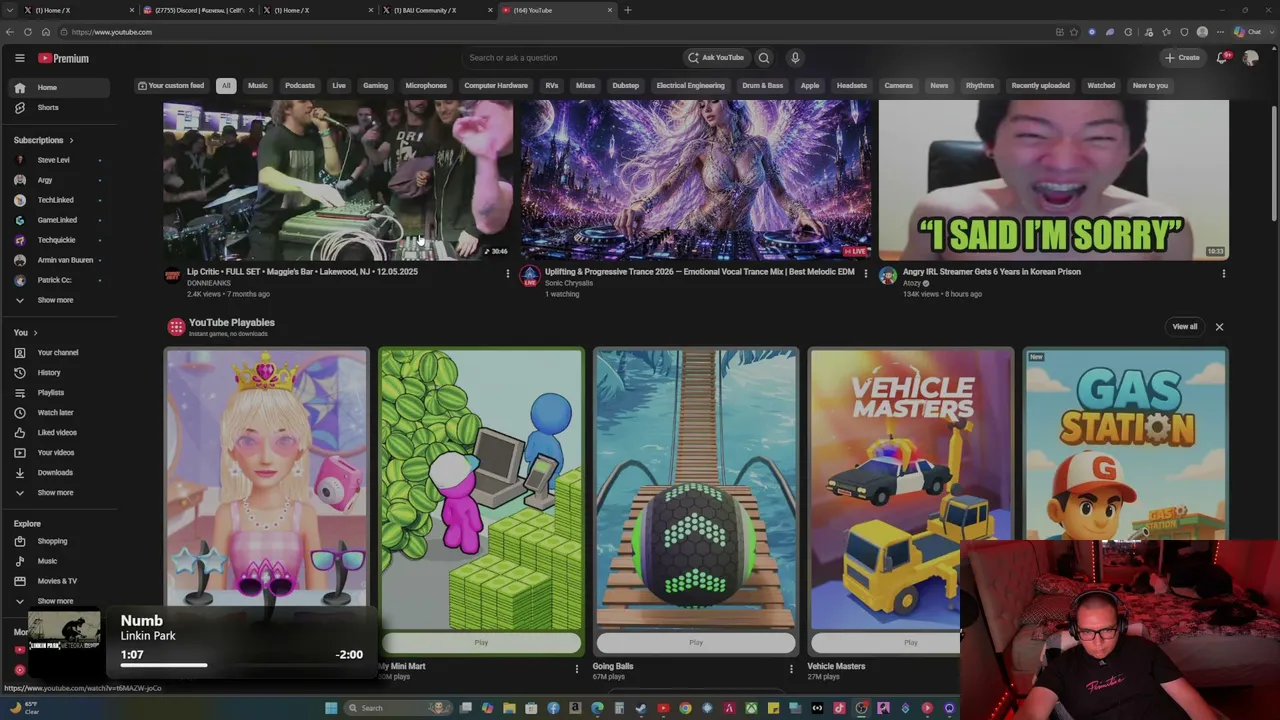This screenshot has width=1280, height=720.
Task: Open the "I SAID I'M SORRY" video thumbnail
Action: [x=1054, y=180]
